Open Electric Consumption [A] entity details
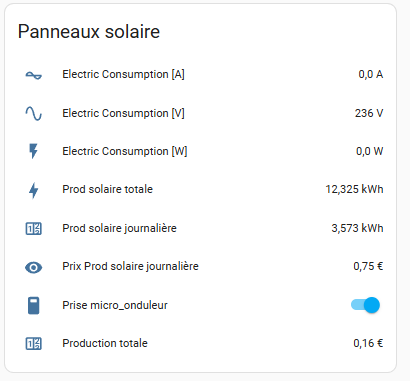Image resolution: width=410 pixels, height=381 pixels. tap(123, 74)
